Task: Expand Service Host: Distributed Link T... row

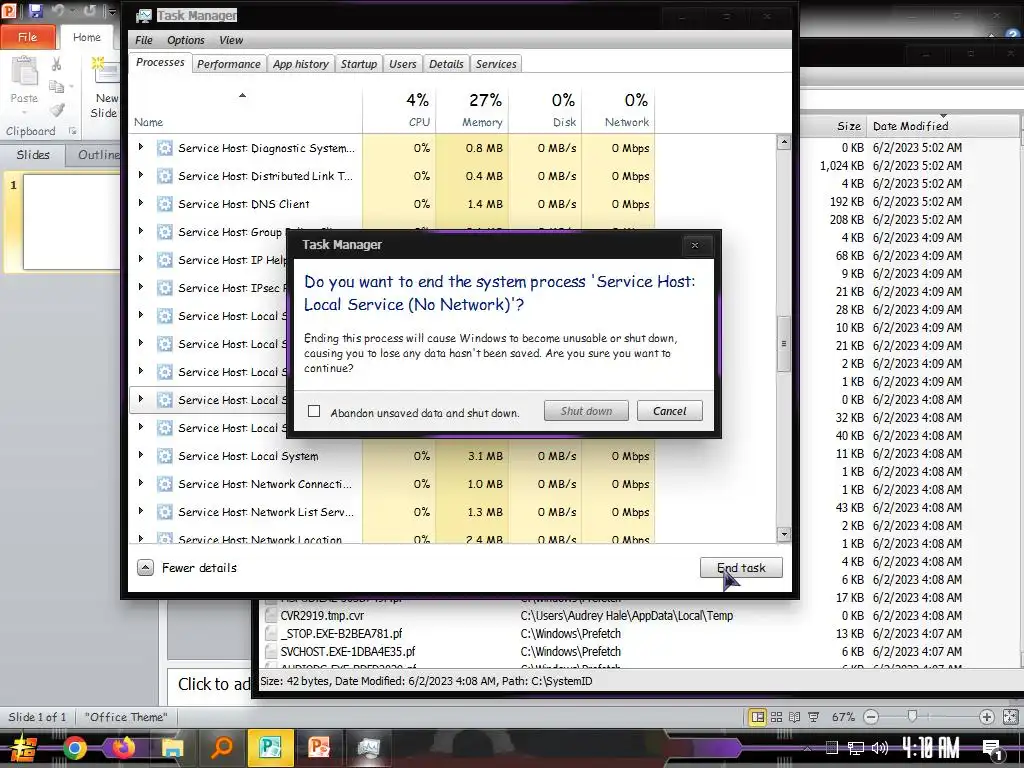Action: (x=140, y=175)
